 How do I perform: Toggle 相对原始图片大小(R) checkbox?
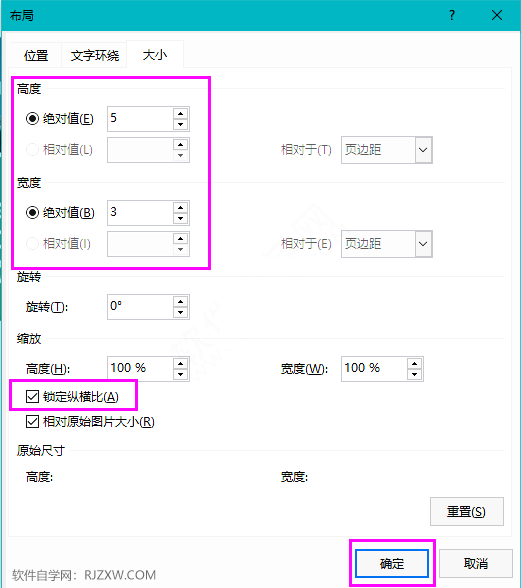pyautogui.click(x=32, y=422)
